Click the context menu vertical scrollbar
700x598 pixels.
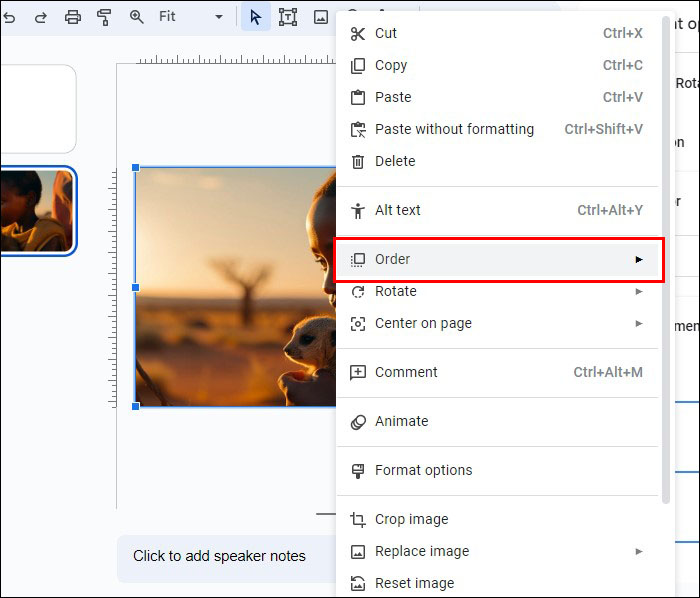665,260
